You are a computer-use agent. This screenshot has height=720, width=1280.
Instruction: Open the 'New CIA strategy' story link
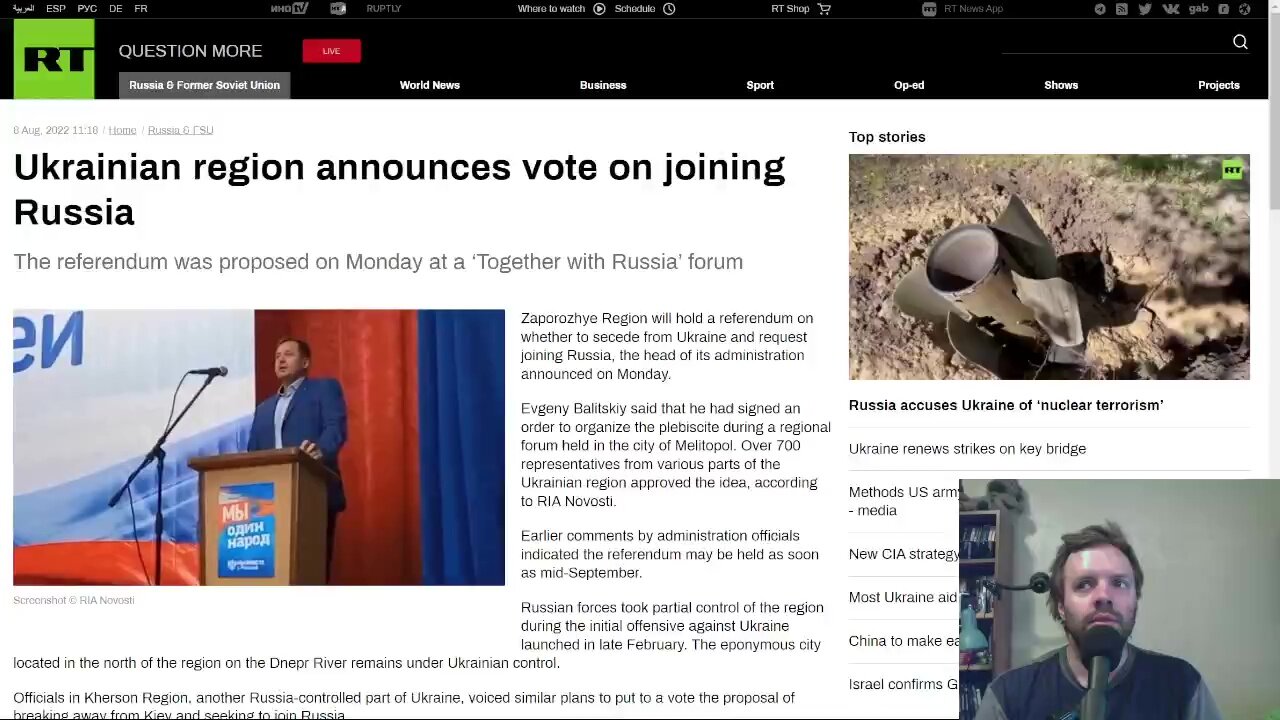pos(904,554)
